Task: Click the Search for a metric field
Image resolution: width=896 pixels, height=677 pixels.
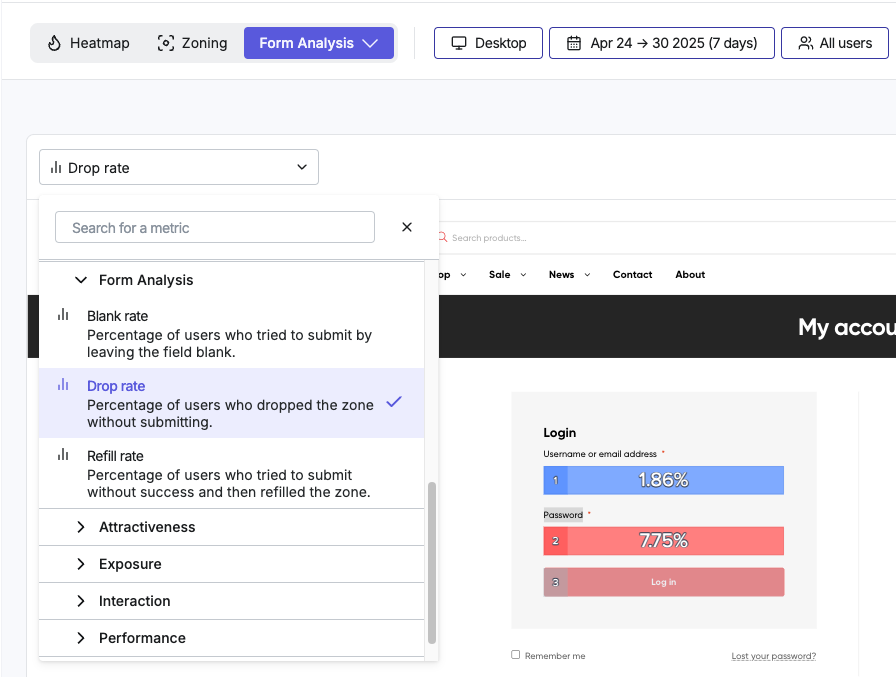Action: [x=215, y=227]
